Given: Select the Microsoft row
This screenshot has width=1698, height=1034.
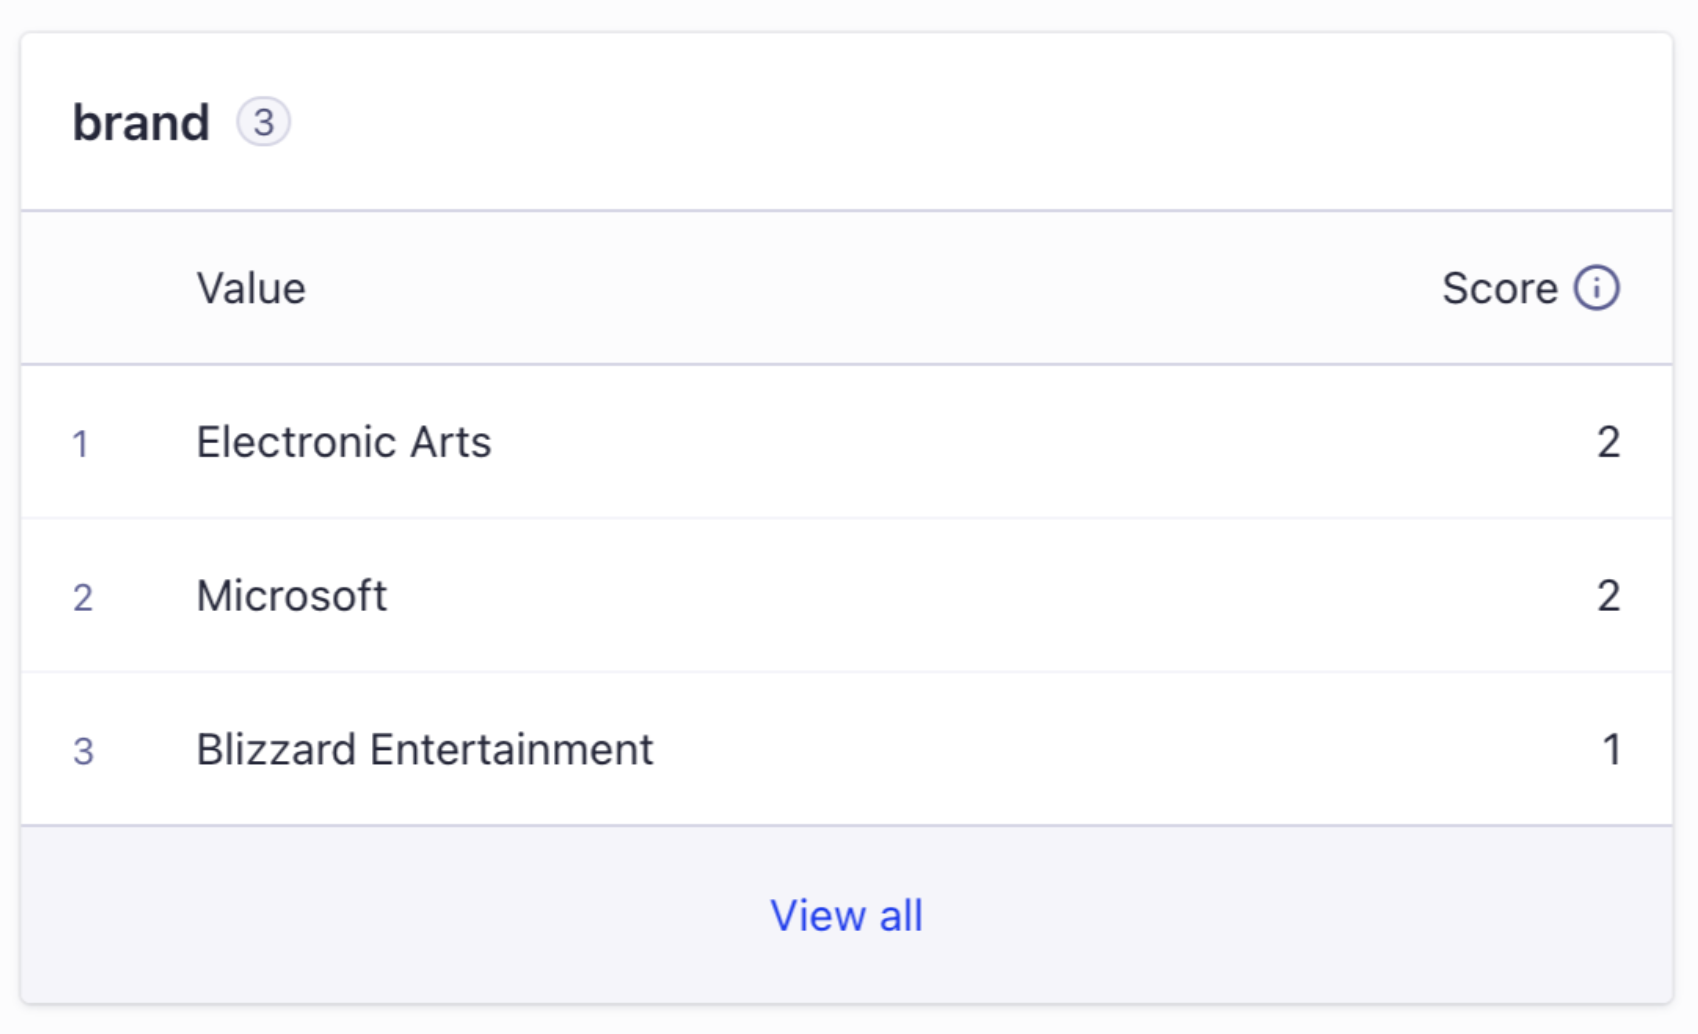Looking at the screenshot, I should (x=293, y=595).
